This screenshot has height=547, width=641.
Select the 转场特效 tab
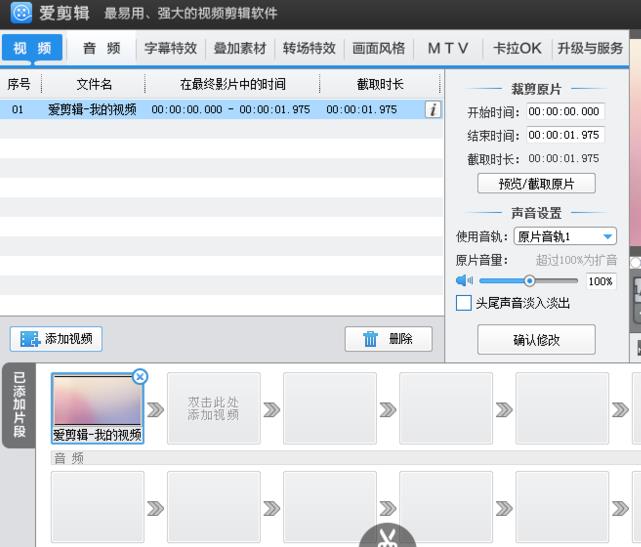tap(309, 48)
